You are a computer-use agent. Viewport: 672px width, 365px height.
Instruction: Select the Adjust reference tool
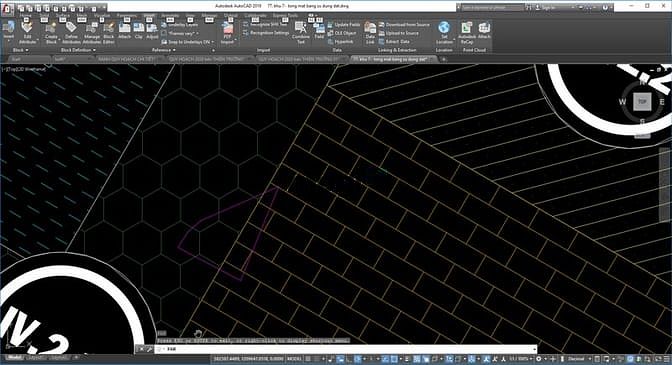pos(152,31)
